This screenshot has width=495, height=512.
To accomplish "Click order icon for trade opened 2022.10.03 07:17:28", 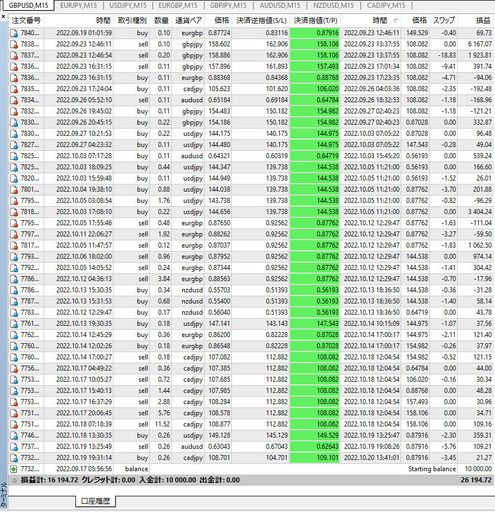I will [14, 156].
